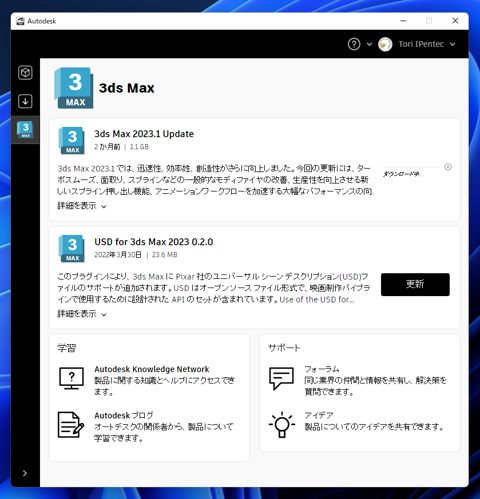Select the 3ds Max sidebar icon
This screenshot has width=480, height=499.
pyautogui.click(x=25, y=130)
